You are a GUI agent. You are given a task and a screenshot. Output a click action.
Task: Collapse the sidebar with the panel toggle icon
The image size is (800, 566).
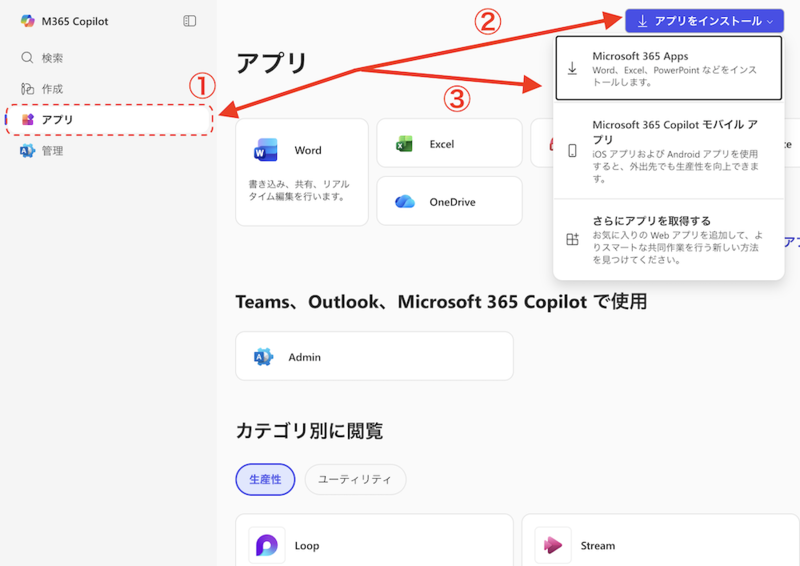tap(189, 21)
